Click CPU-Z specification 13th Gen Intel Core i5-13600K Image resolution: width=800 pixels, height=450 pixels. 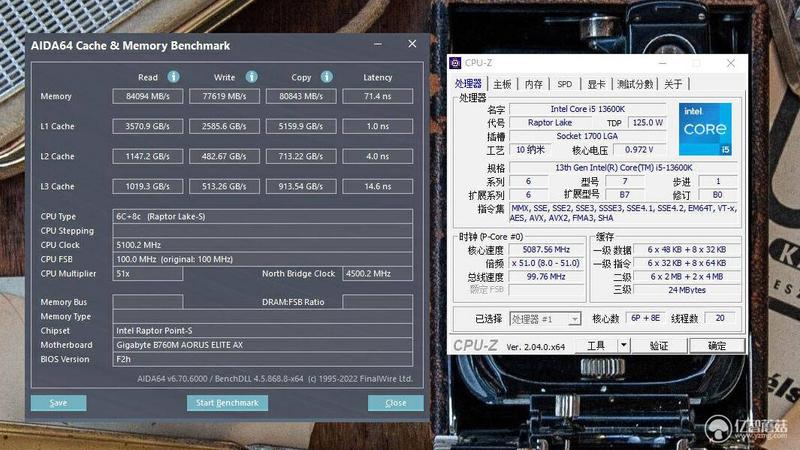pyautogui.click(x=623, y=167)
